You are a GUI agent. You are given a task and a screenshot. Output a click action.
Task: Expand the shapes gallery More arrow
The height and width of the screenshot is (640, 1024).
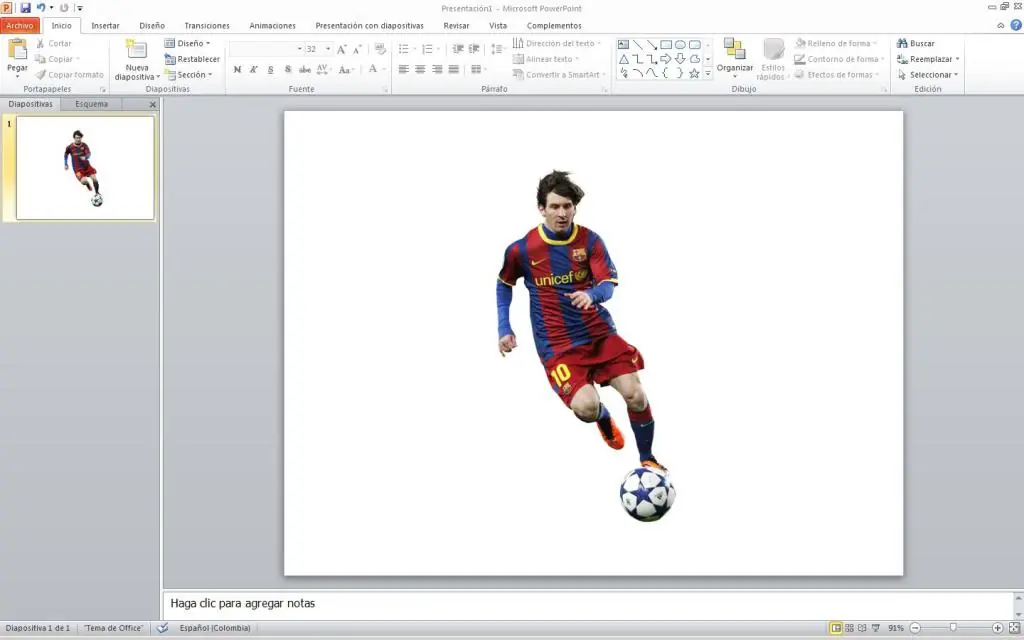coord(707,74)
